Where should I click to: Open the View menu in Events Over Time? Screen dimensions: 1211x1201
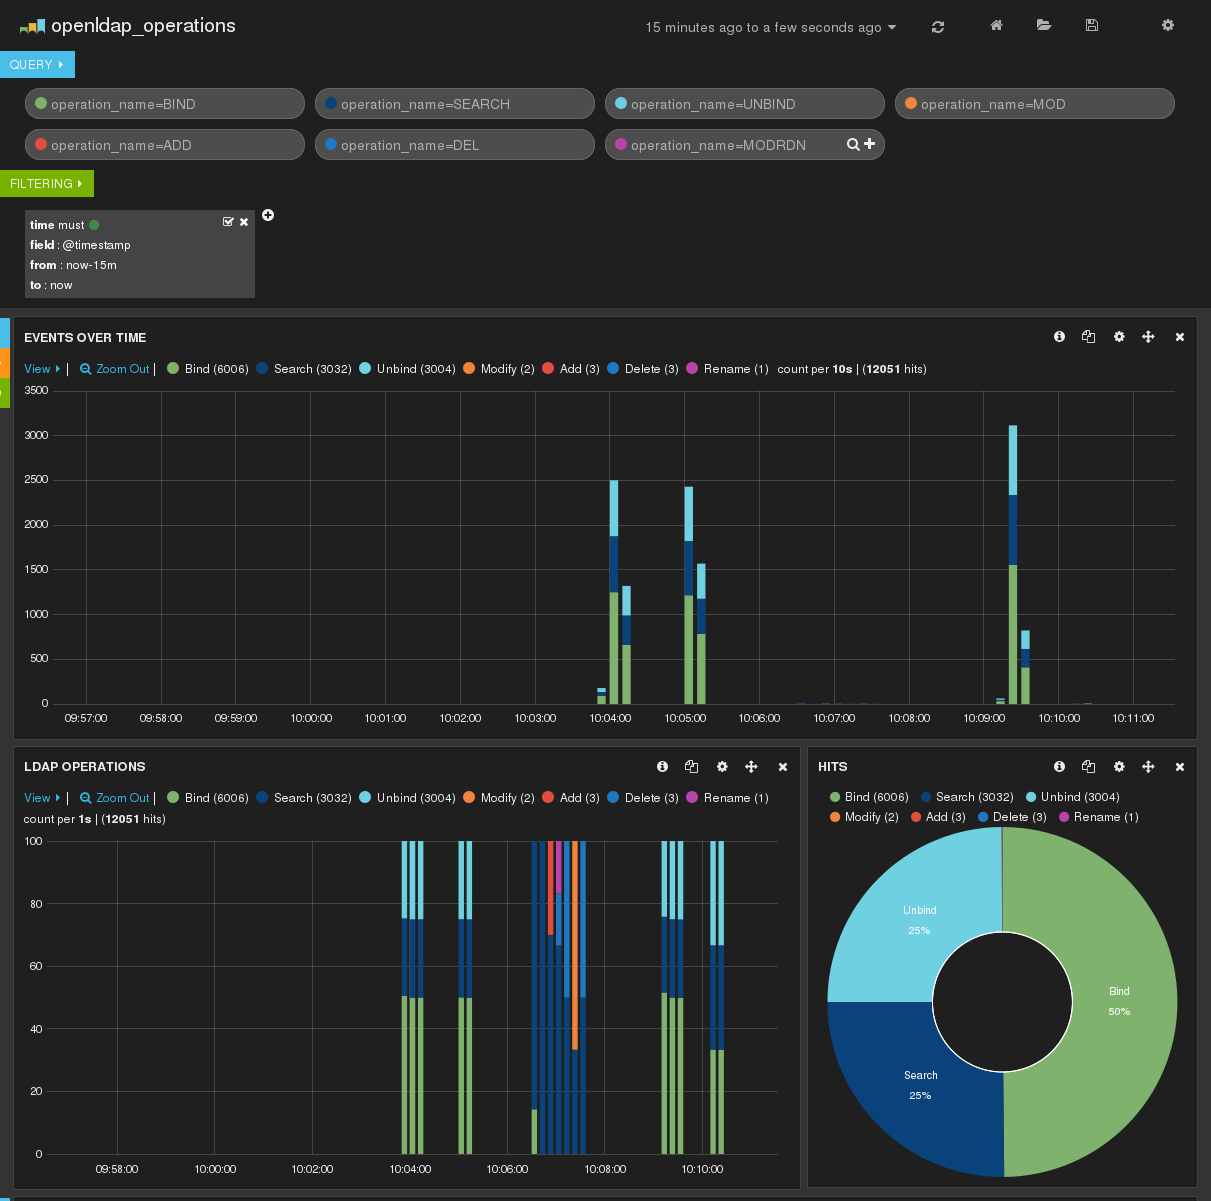[40, 369]
